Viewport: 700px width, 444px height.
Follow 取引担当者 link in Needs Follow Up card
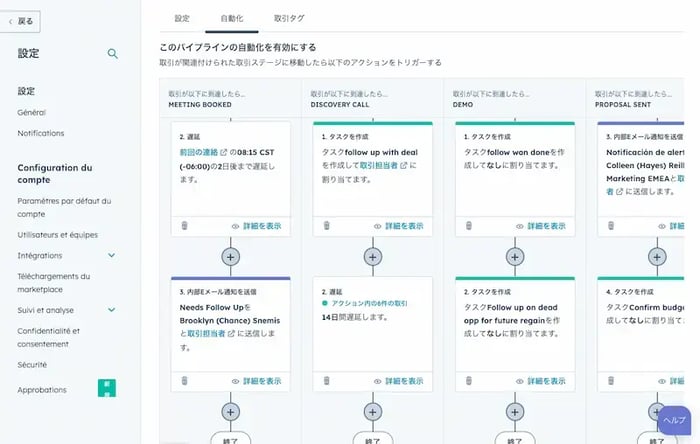pos(206,333)
